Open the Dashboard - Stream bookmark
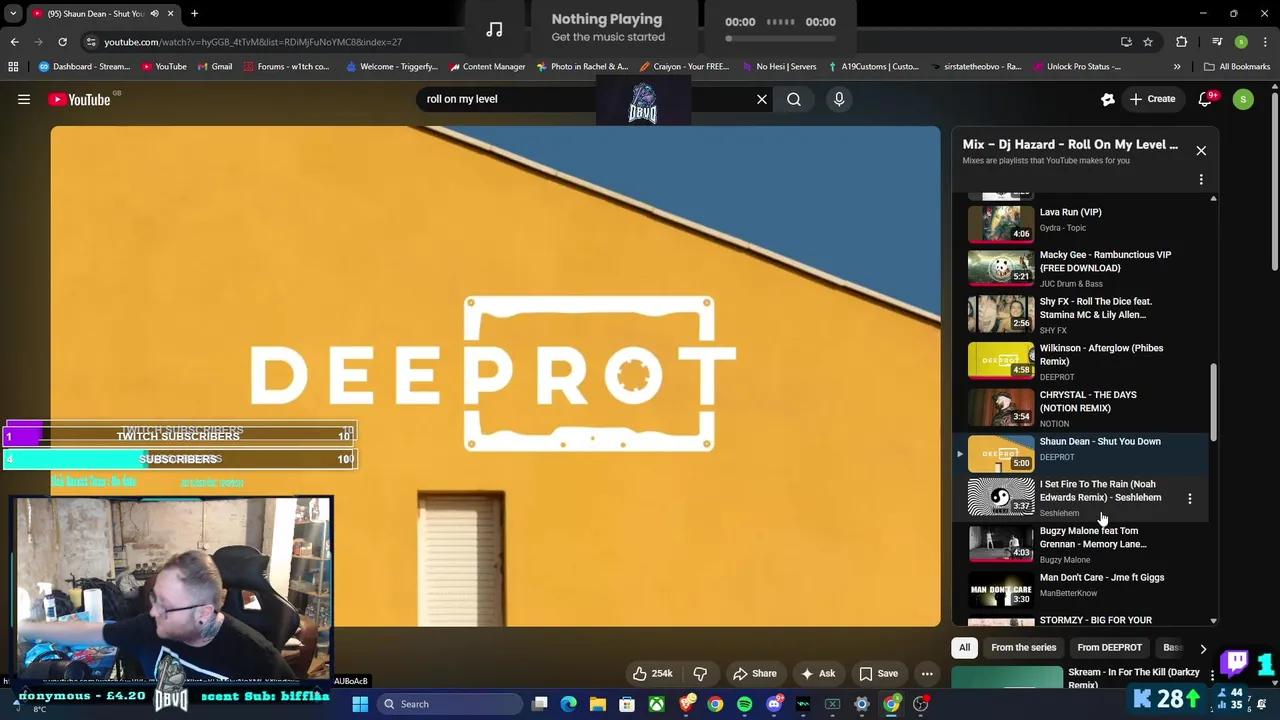The height and width of the screenshot is (720, 1280). click(84, 67)
